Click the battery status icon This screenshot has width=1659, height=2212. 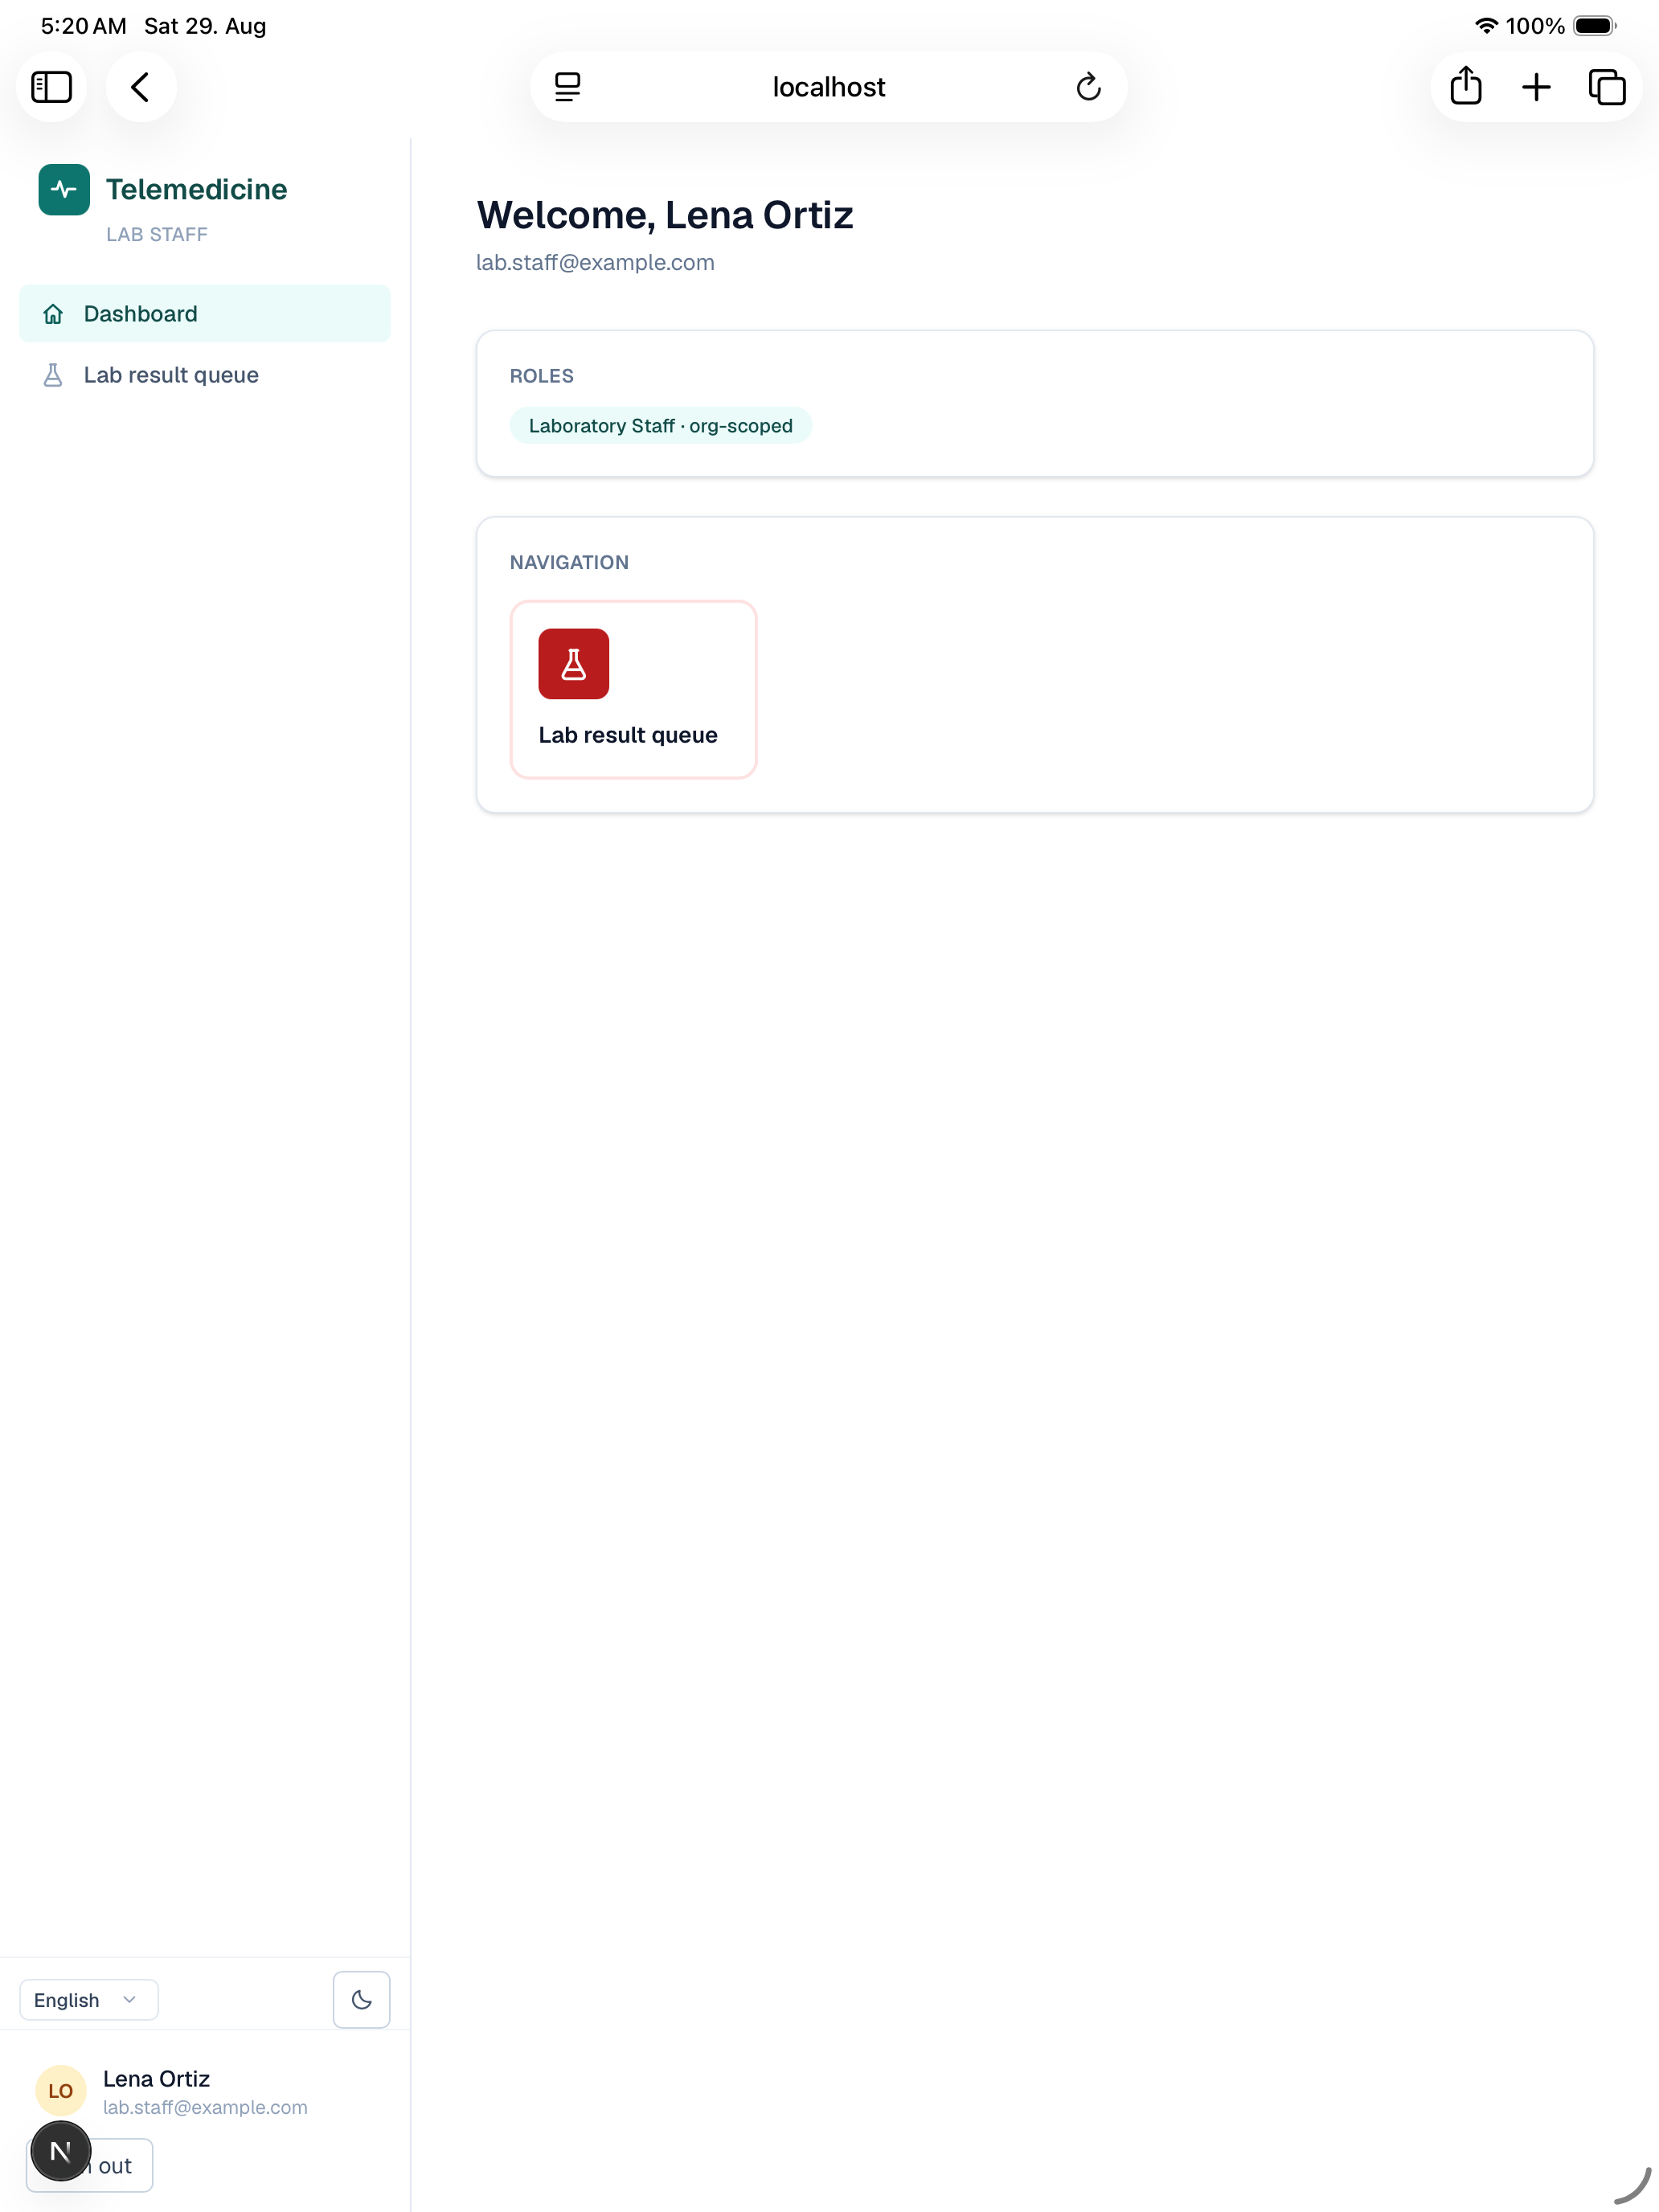1594,26
